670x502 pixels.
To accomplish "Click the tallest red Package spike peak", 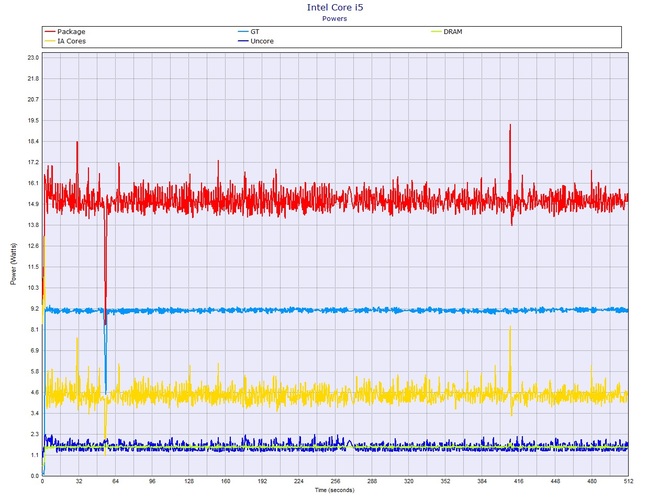I will click(510, 126).
